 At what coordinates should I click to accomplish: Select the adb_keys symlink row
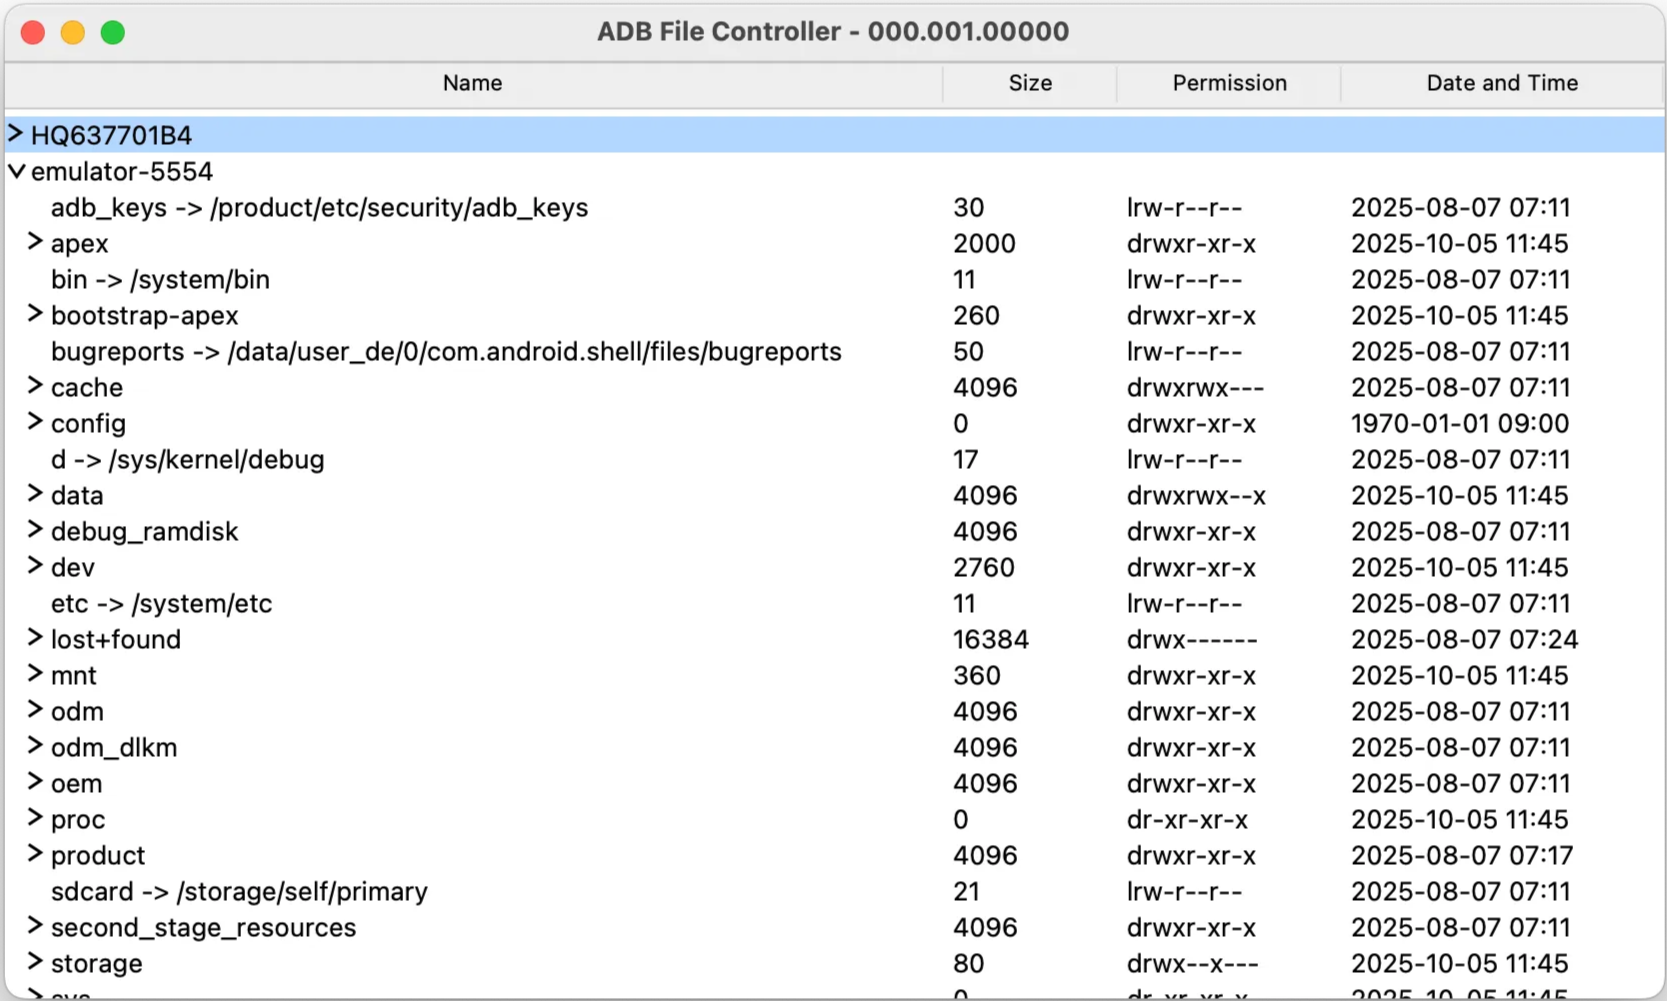coord(319,208)
